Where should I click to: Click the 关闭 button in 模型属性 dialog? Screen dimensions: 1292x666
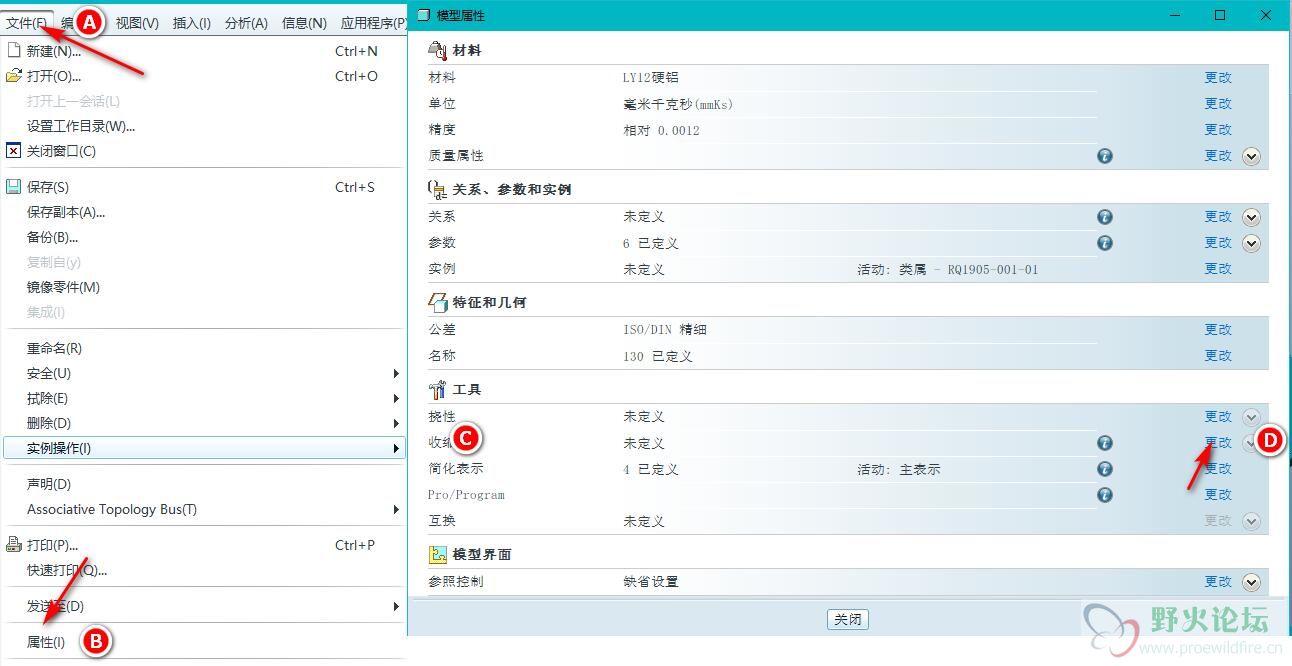[848, 619]
